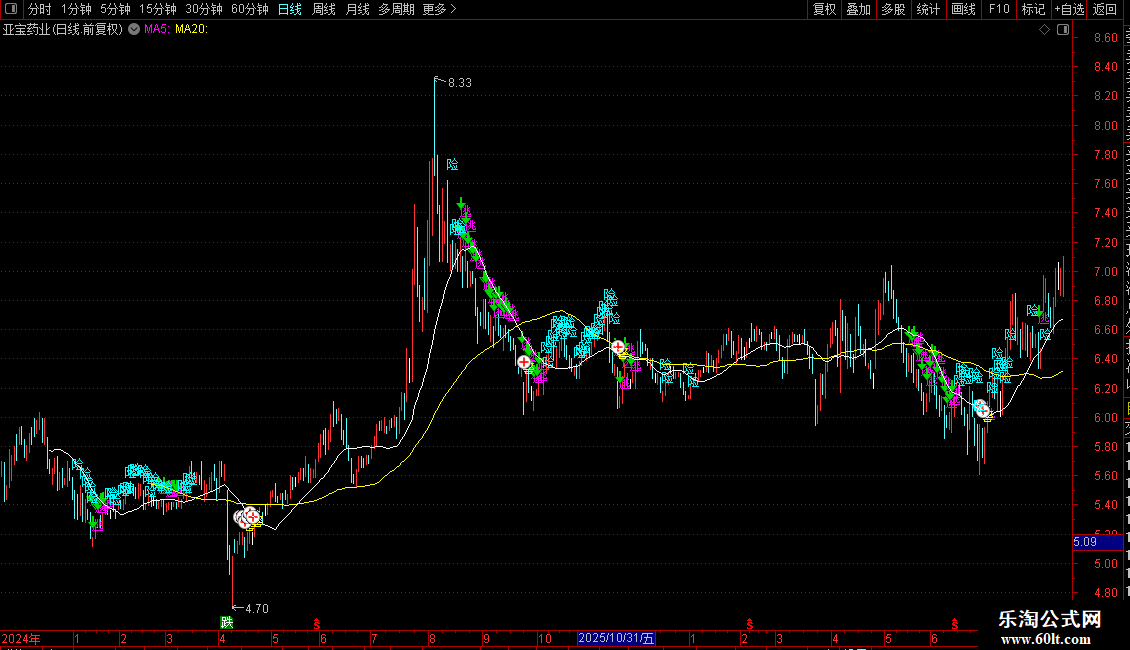Toggle the left side panel icon
1130x650 pixels.
coord(11,9)
